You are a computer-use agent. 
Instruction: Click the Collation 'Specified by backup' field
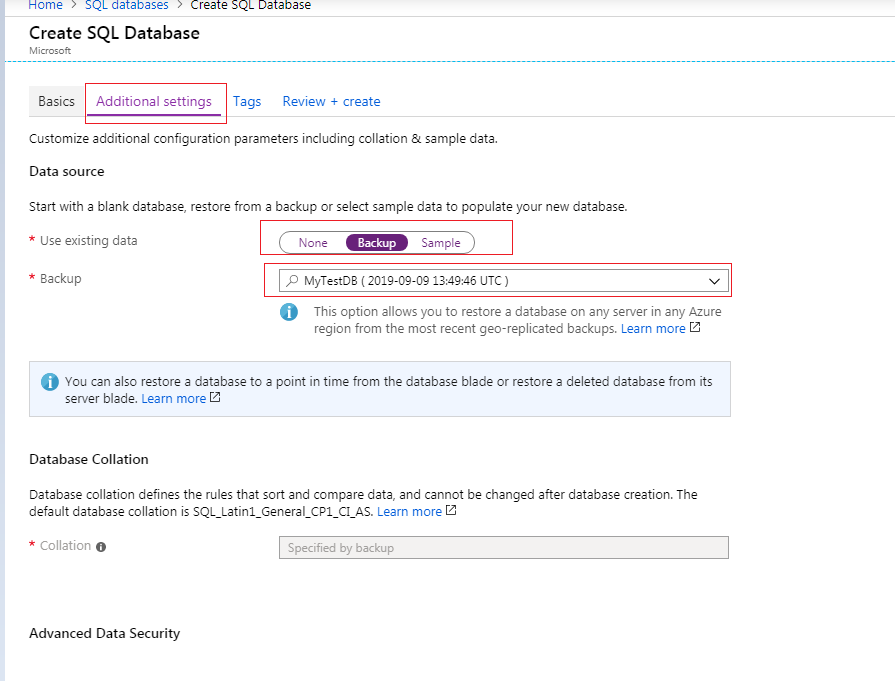[x=503, y=548]
